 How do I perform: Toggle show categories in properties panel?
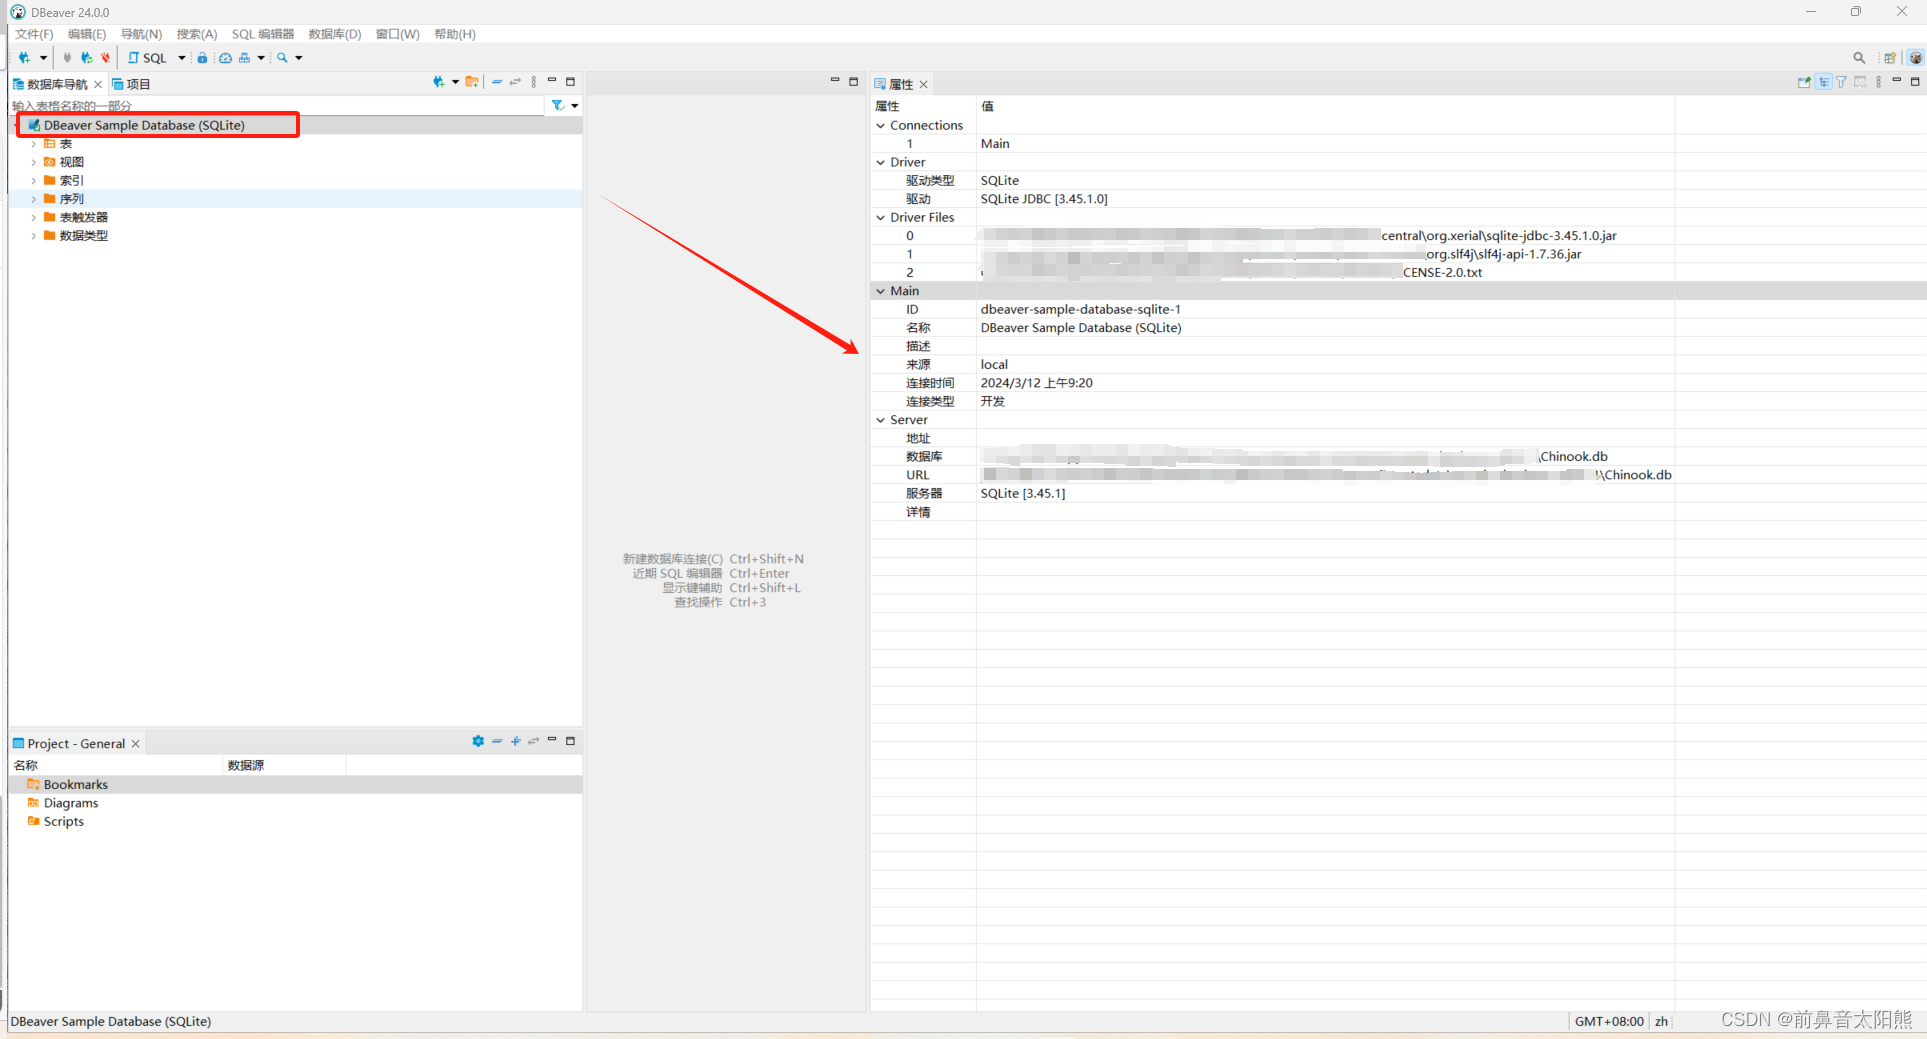click(1824, 82)
